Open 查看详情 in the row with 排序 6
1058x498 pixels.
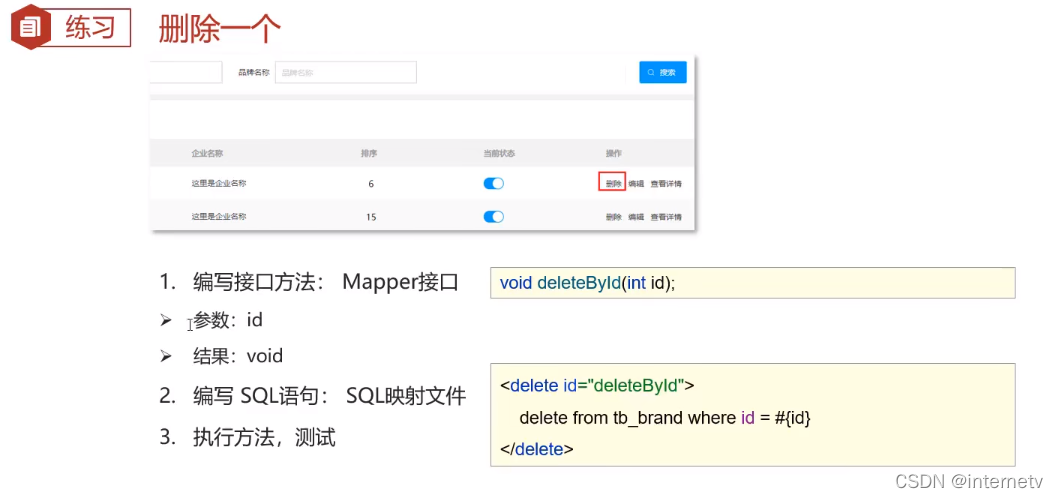(x=666, y=184)
